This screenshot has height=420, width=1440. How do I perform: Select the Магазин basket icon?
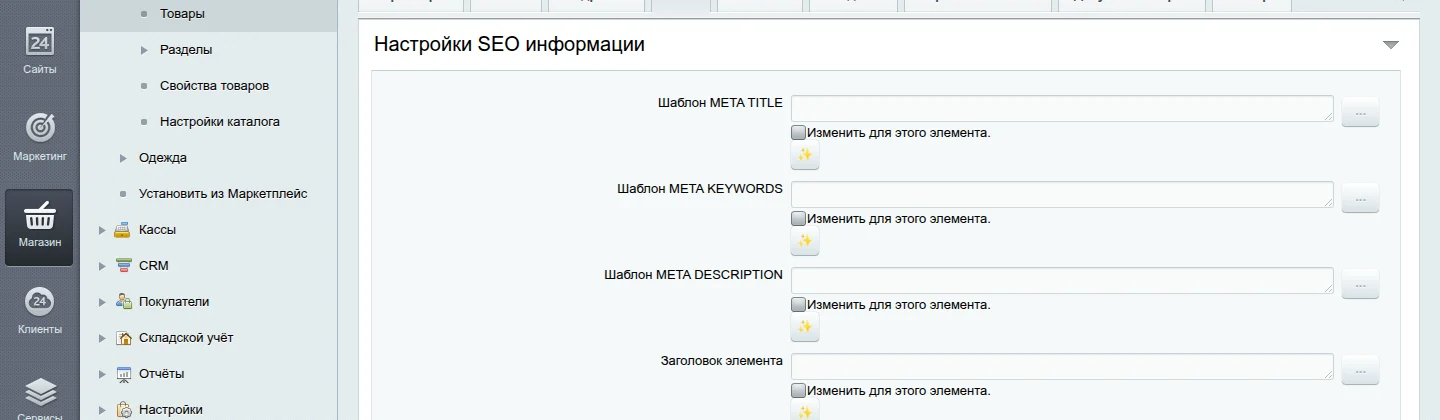click(39, 217)
